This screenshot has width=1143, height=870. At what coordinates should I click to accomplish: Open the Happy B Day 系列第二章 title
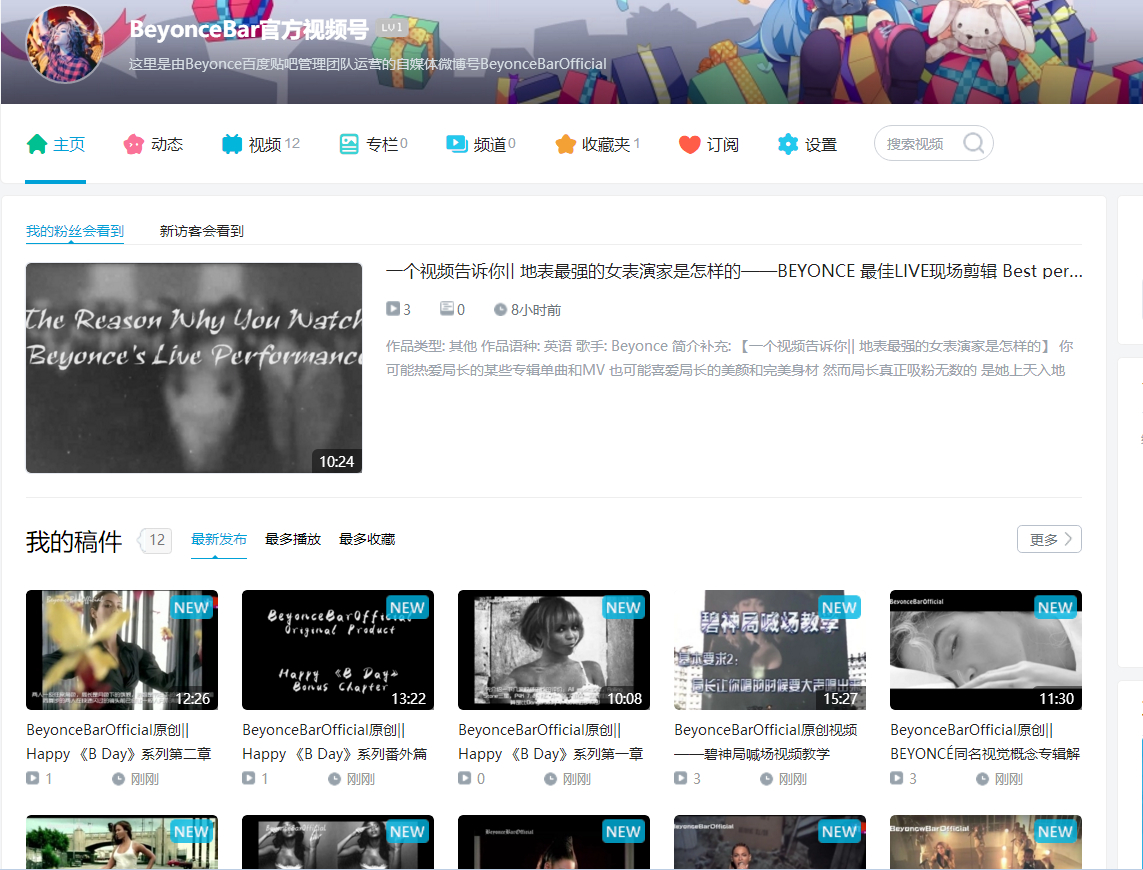[119, 742]
